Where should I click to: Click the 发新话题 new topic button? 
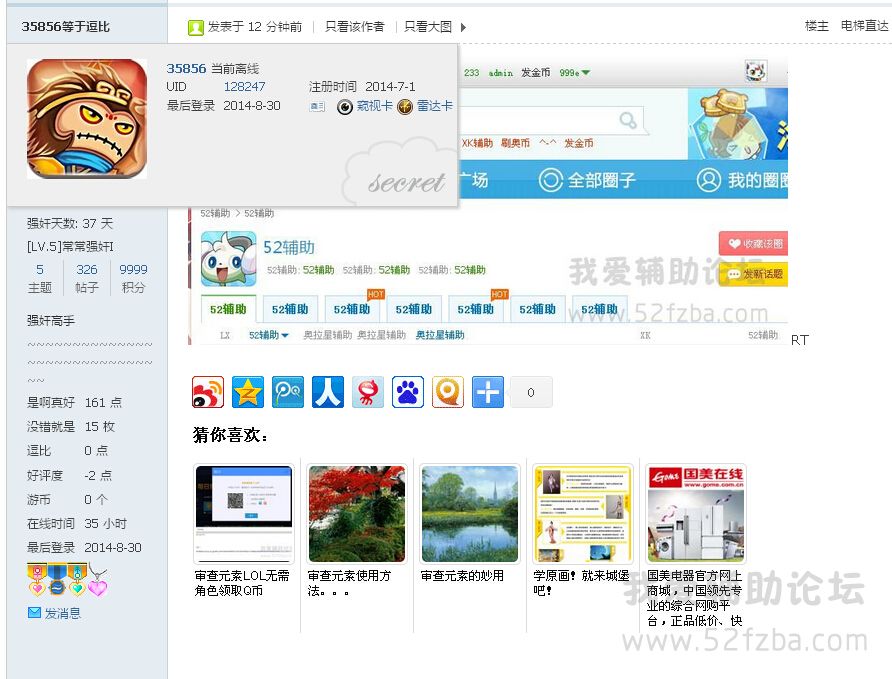click(x=753, y=274)
